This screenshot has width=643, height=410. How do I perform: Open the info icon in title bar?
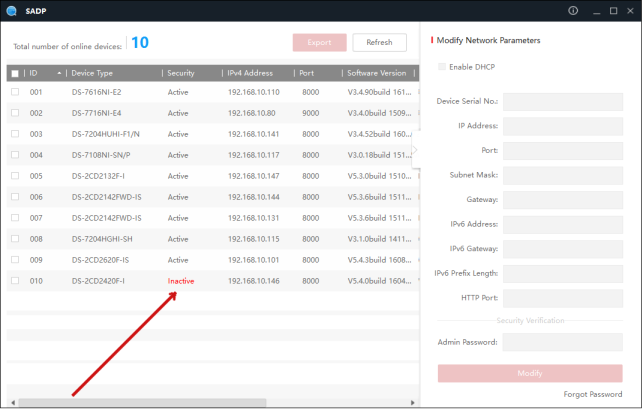click(x=573, y=11)
